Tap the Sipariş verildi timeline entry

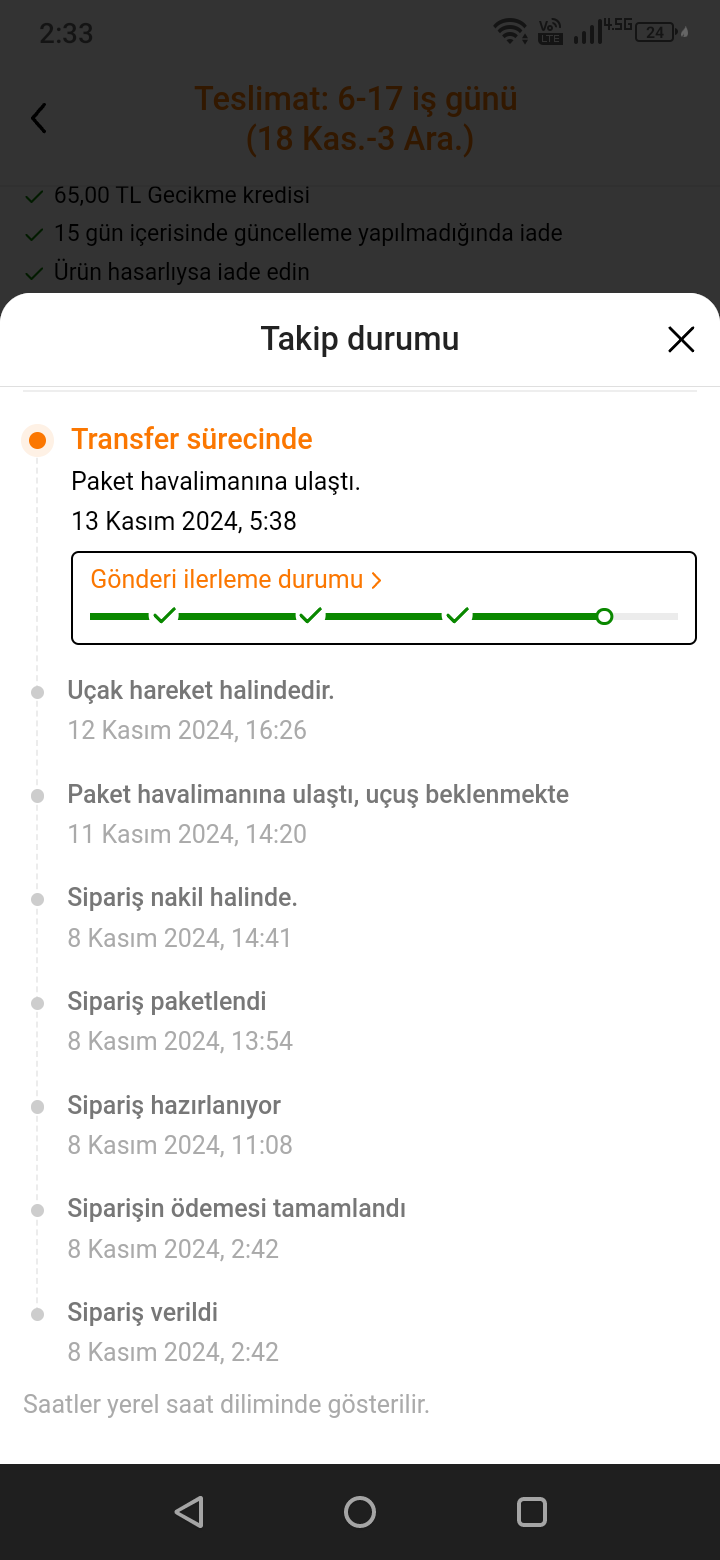pyautogui.click(x=143, y=1312)
